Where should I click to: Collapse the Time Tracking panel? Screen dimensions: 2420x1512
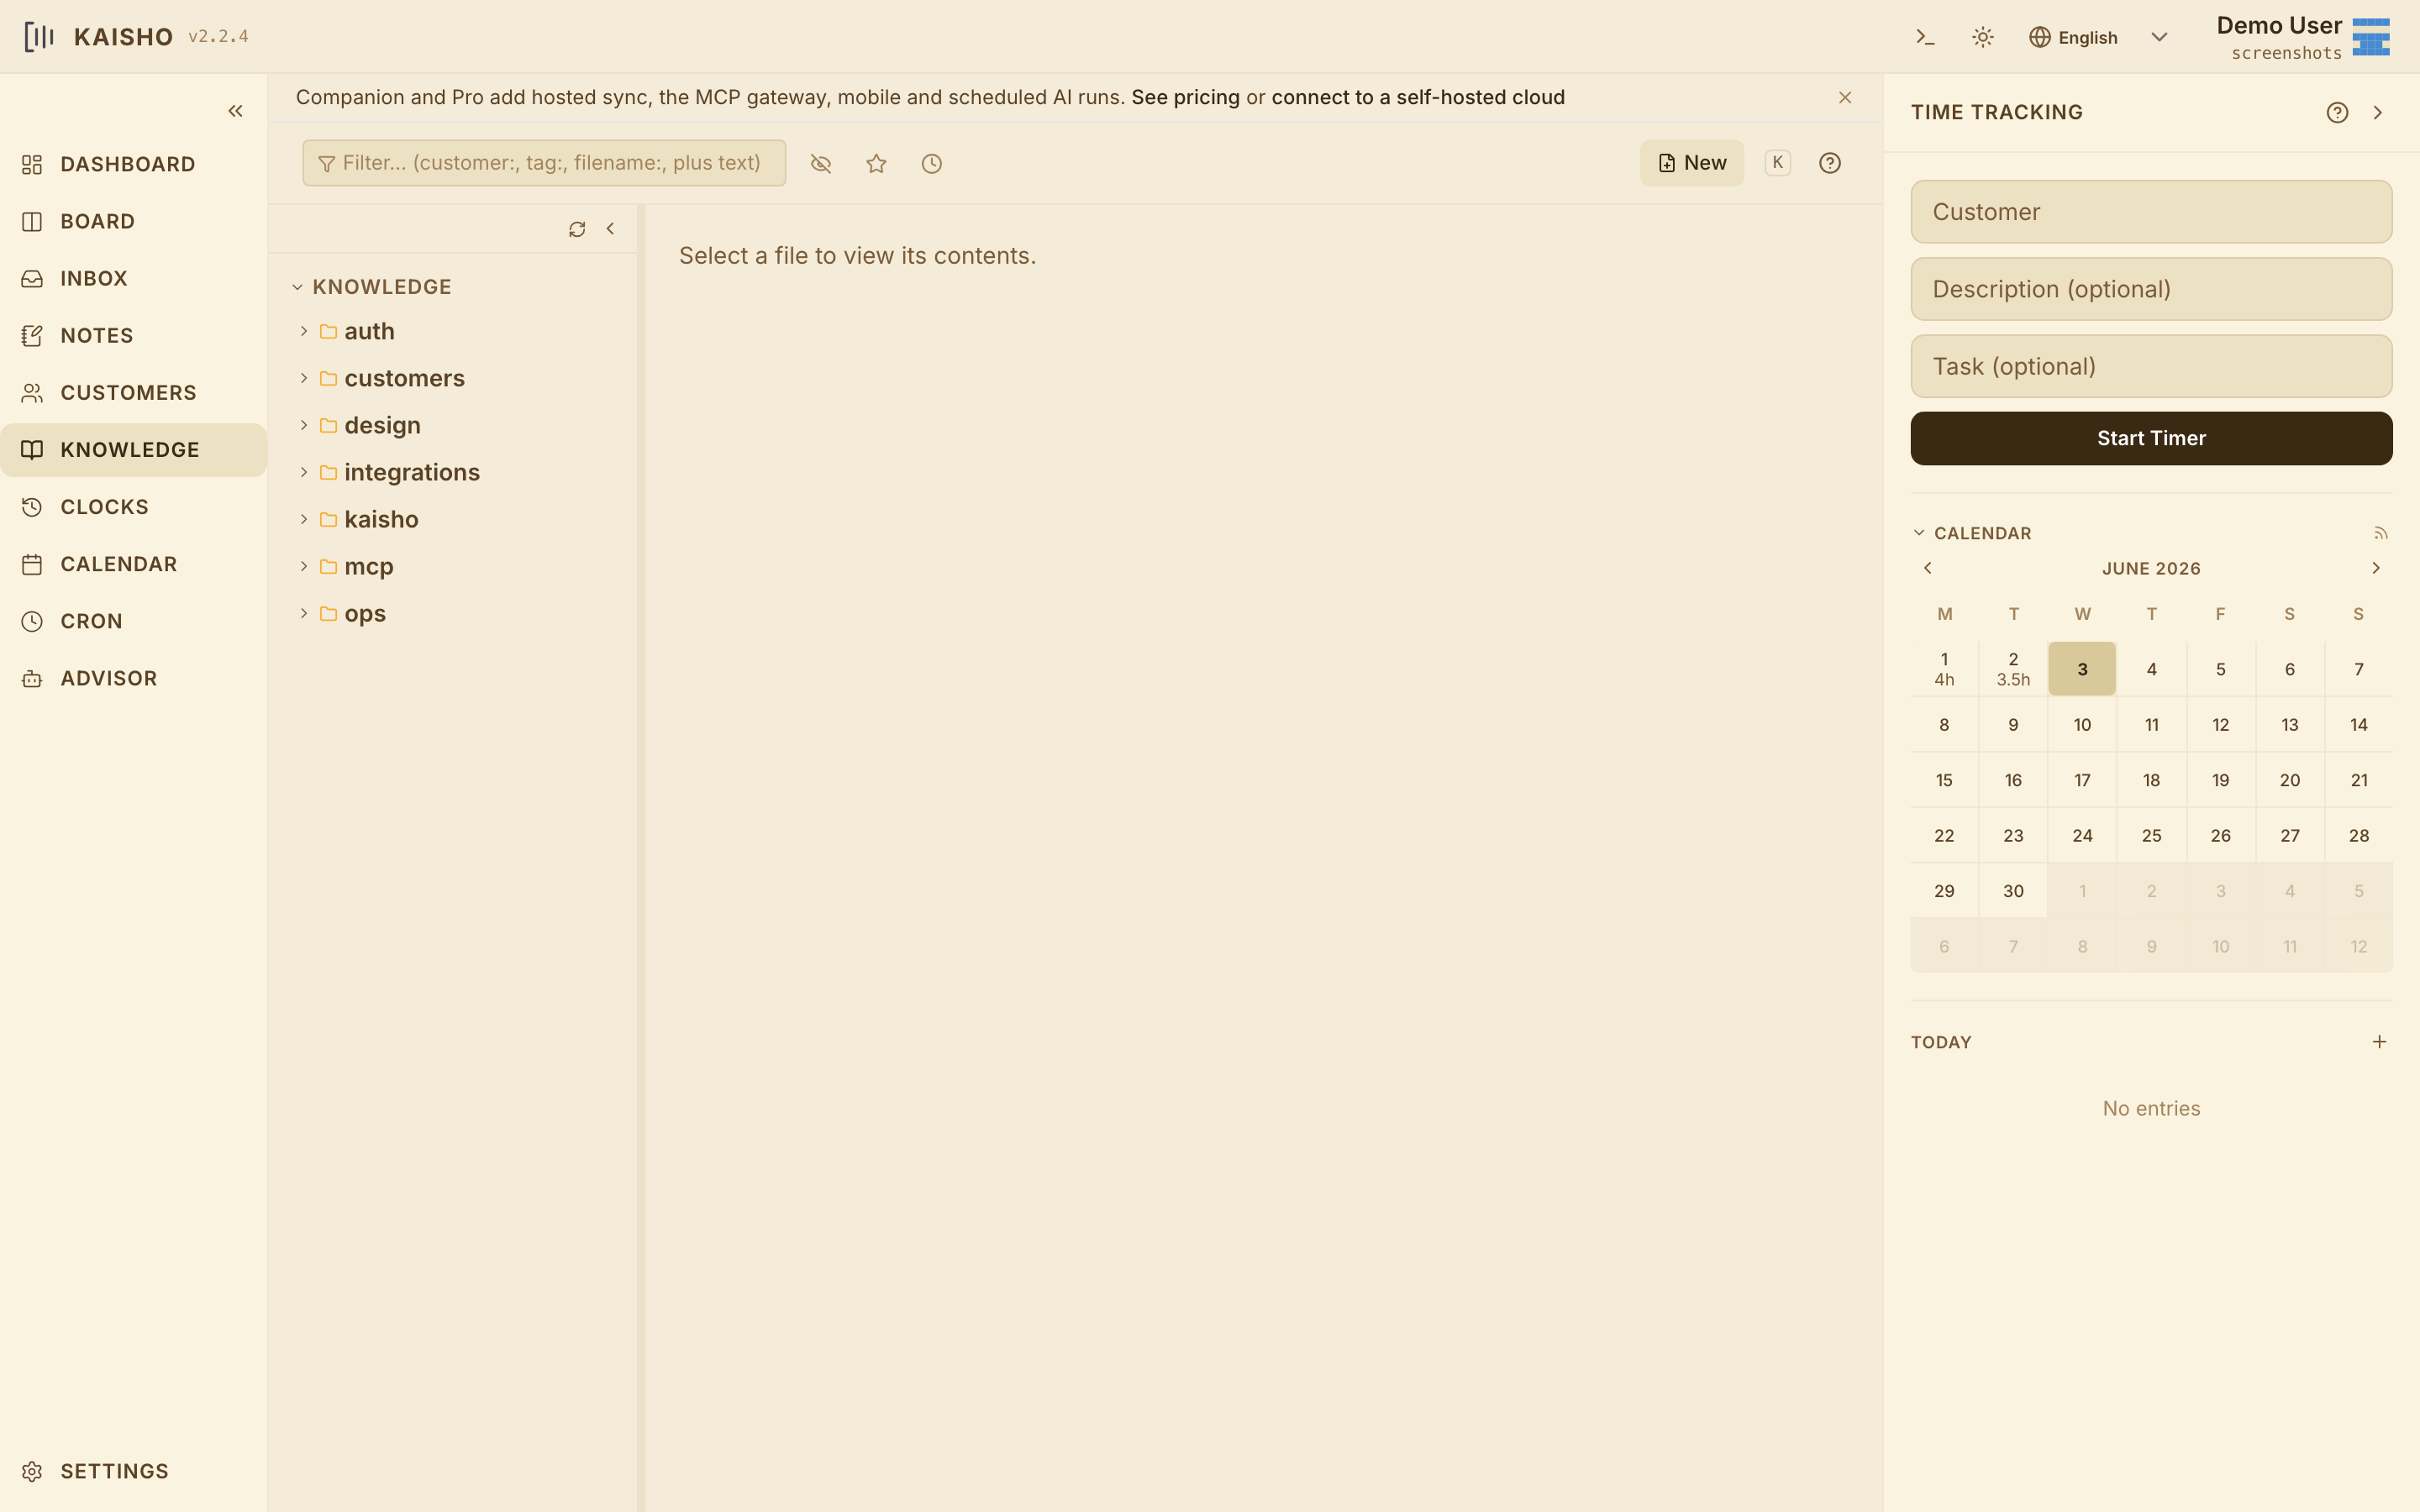[x=2378, y=112]
